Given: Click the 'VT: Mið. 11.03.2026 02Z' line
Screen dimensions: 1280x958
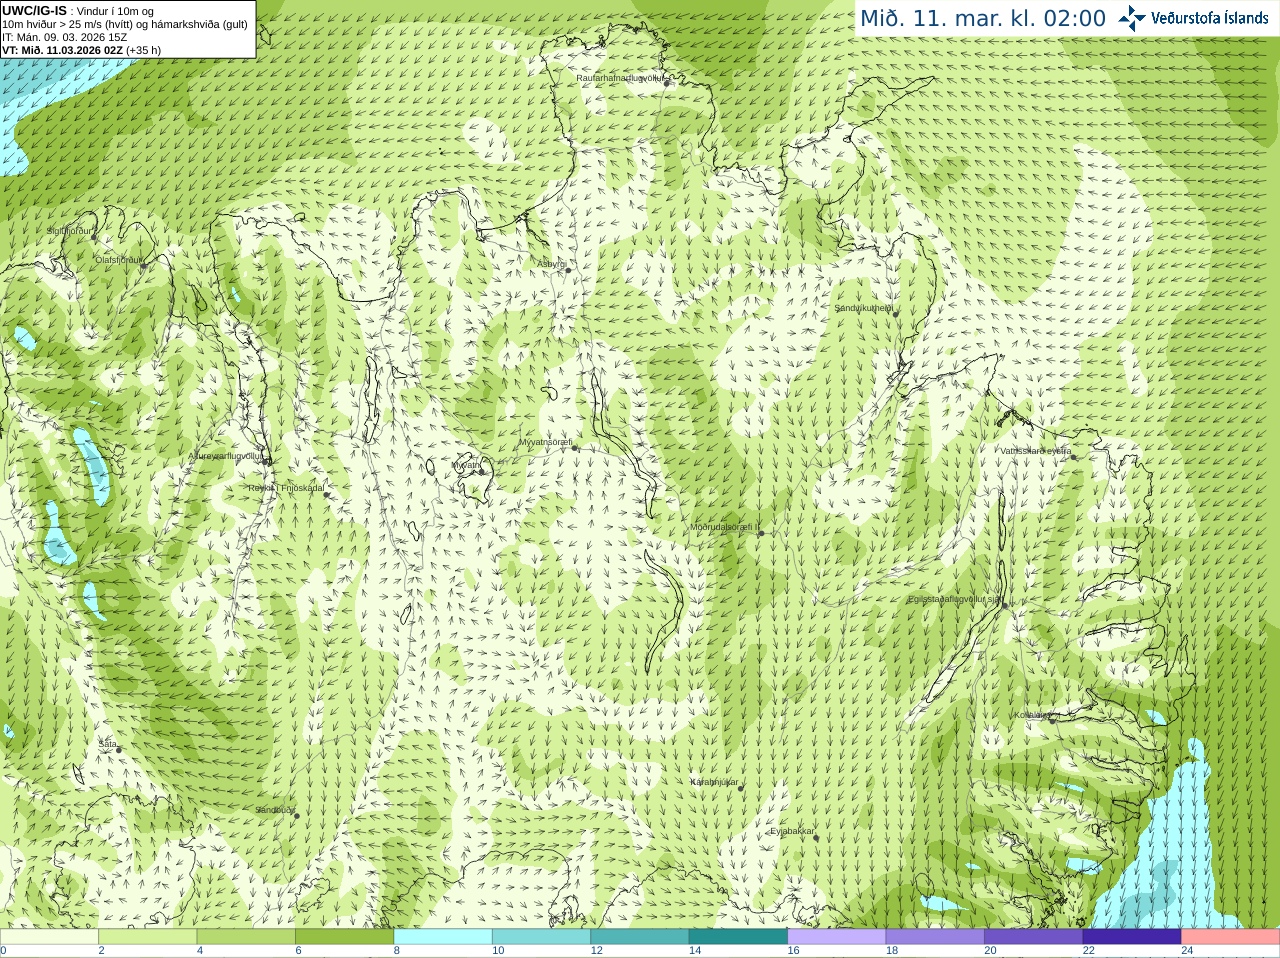Looking at the screenshot, I should pyautogui.click(x=81, y=50).
